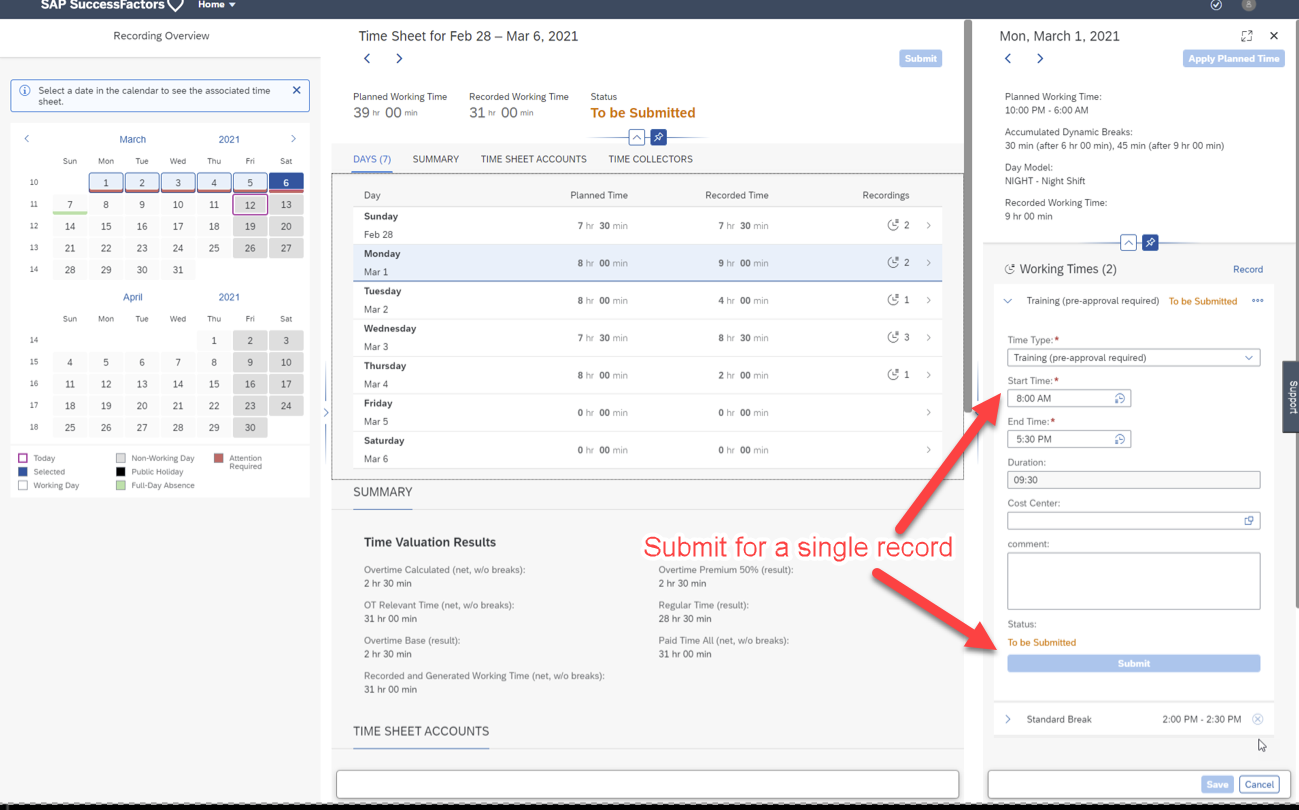The height and width of the screenshot is (810, 1299).
Task: Open the overflow menu on the Training record
Action: coord(1257,300)
